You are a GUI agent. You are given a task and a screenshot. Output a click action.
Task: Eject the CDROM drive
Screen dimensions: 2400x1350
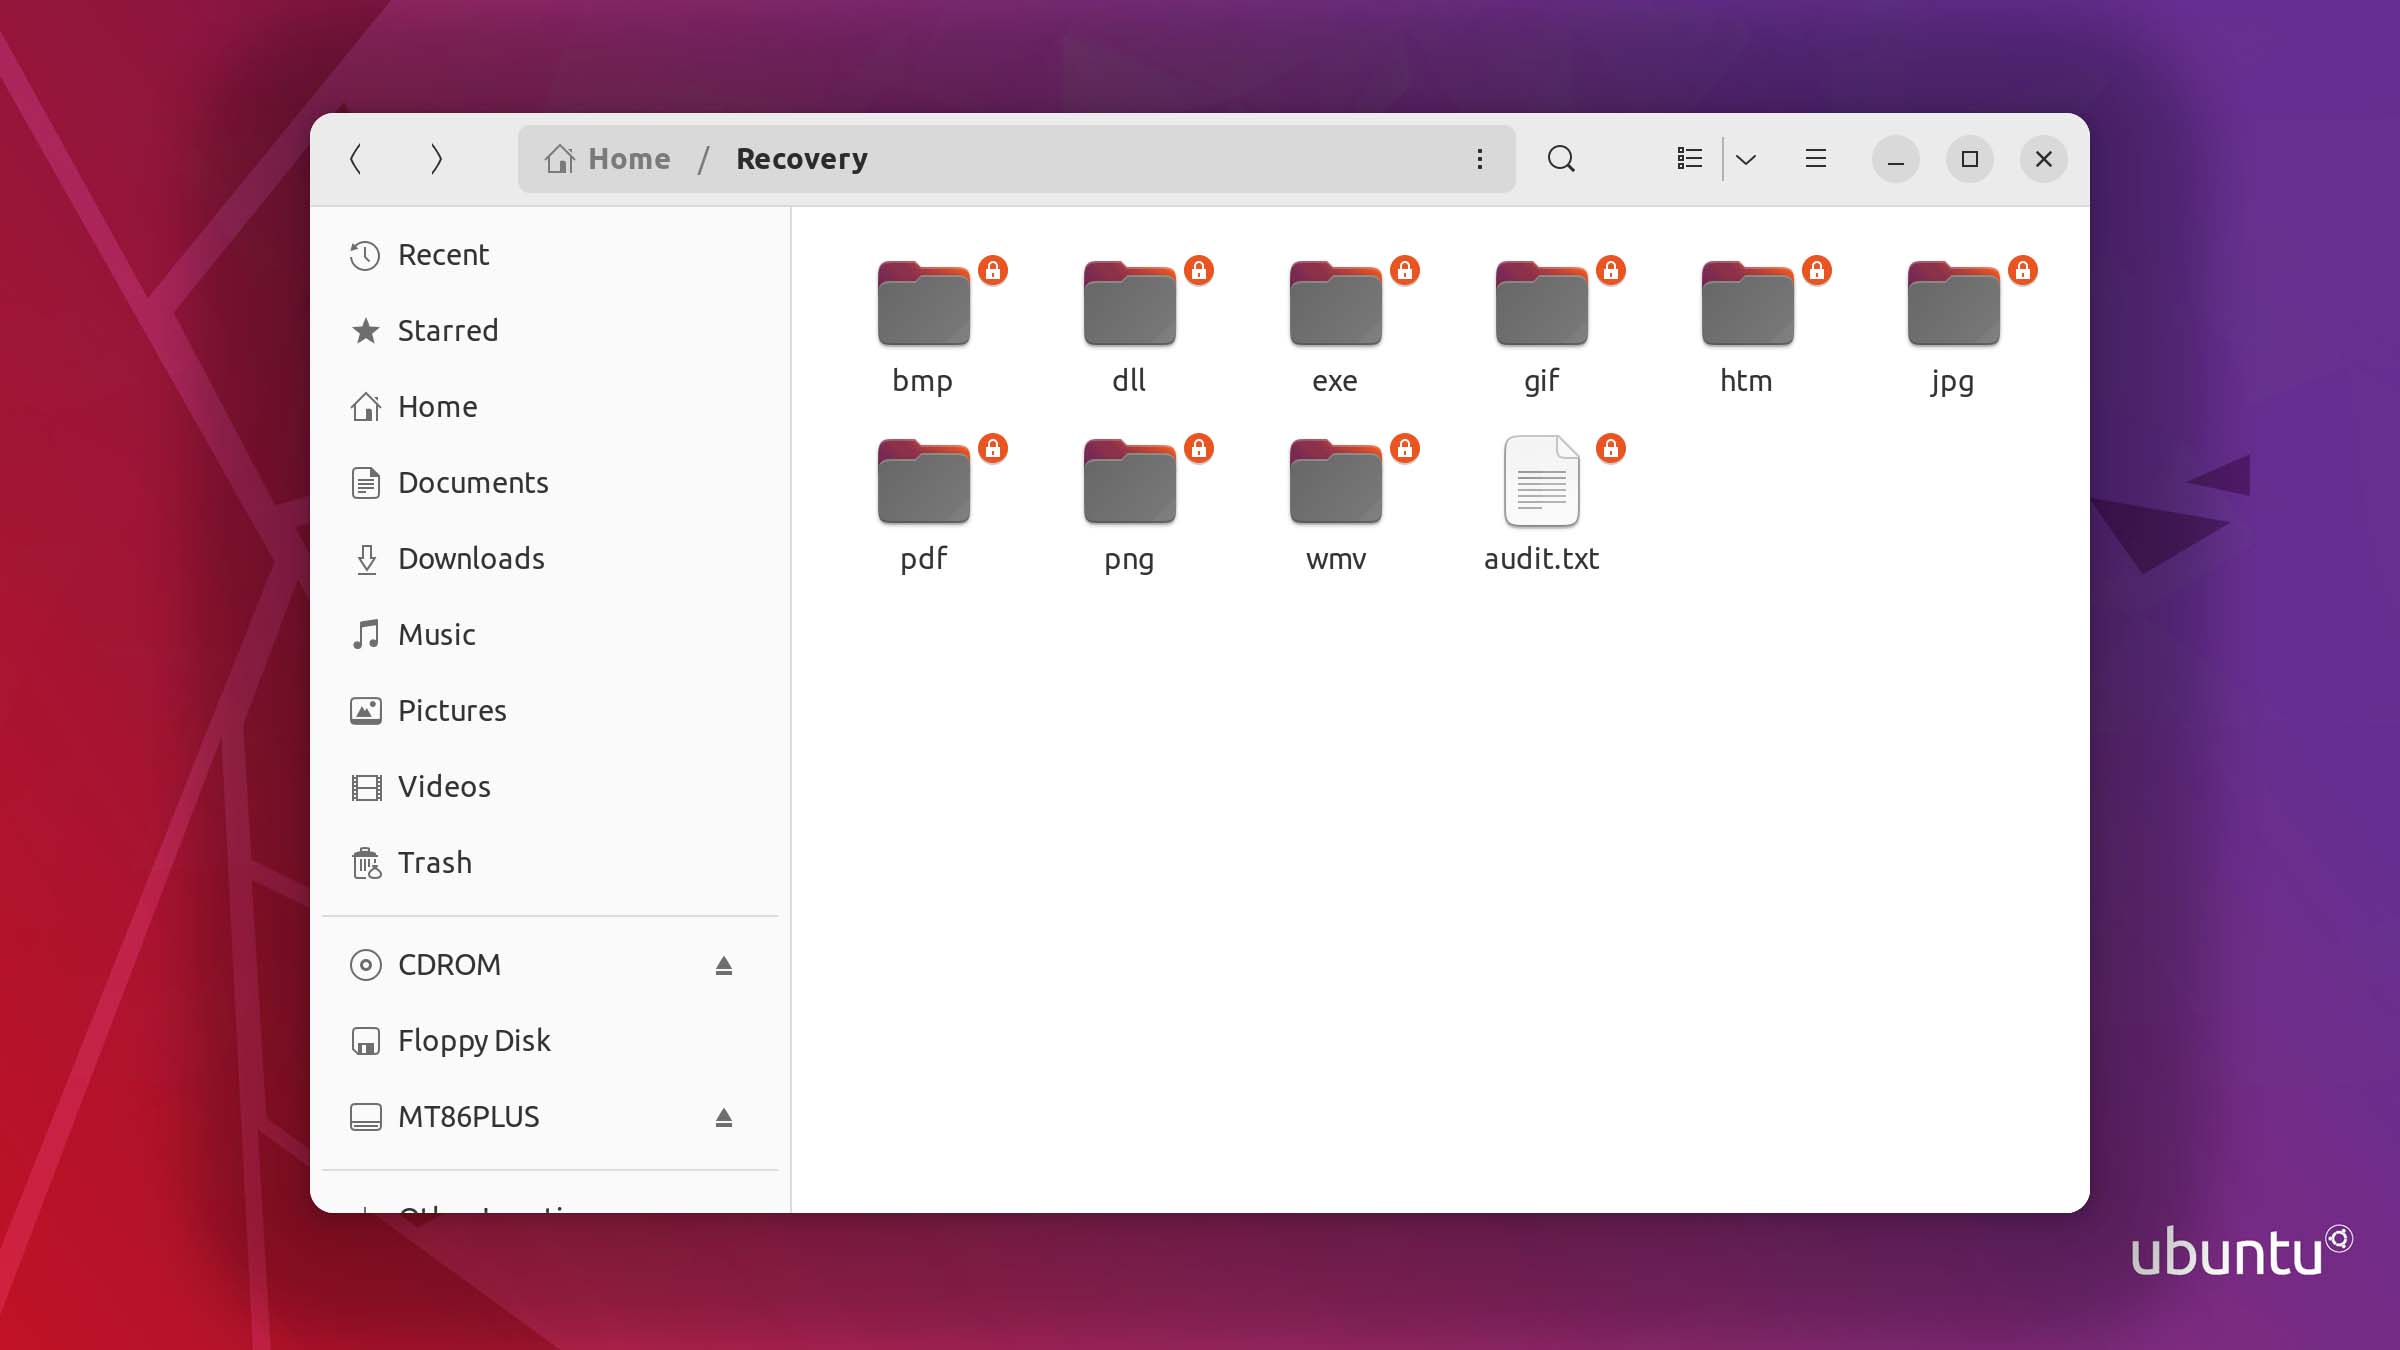724,965
